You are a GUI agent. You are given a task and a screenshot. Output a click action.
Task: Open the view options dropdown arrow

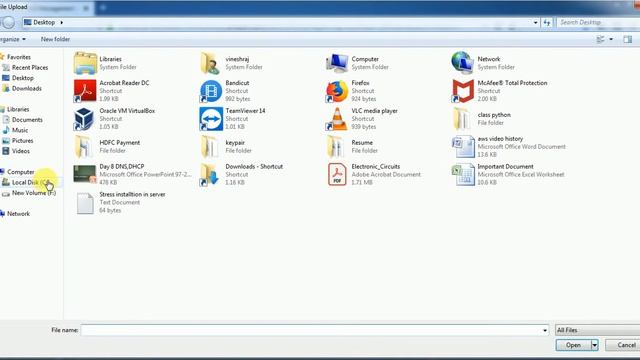pyautogui.click(x=611, y=39)
